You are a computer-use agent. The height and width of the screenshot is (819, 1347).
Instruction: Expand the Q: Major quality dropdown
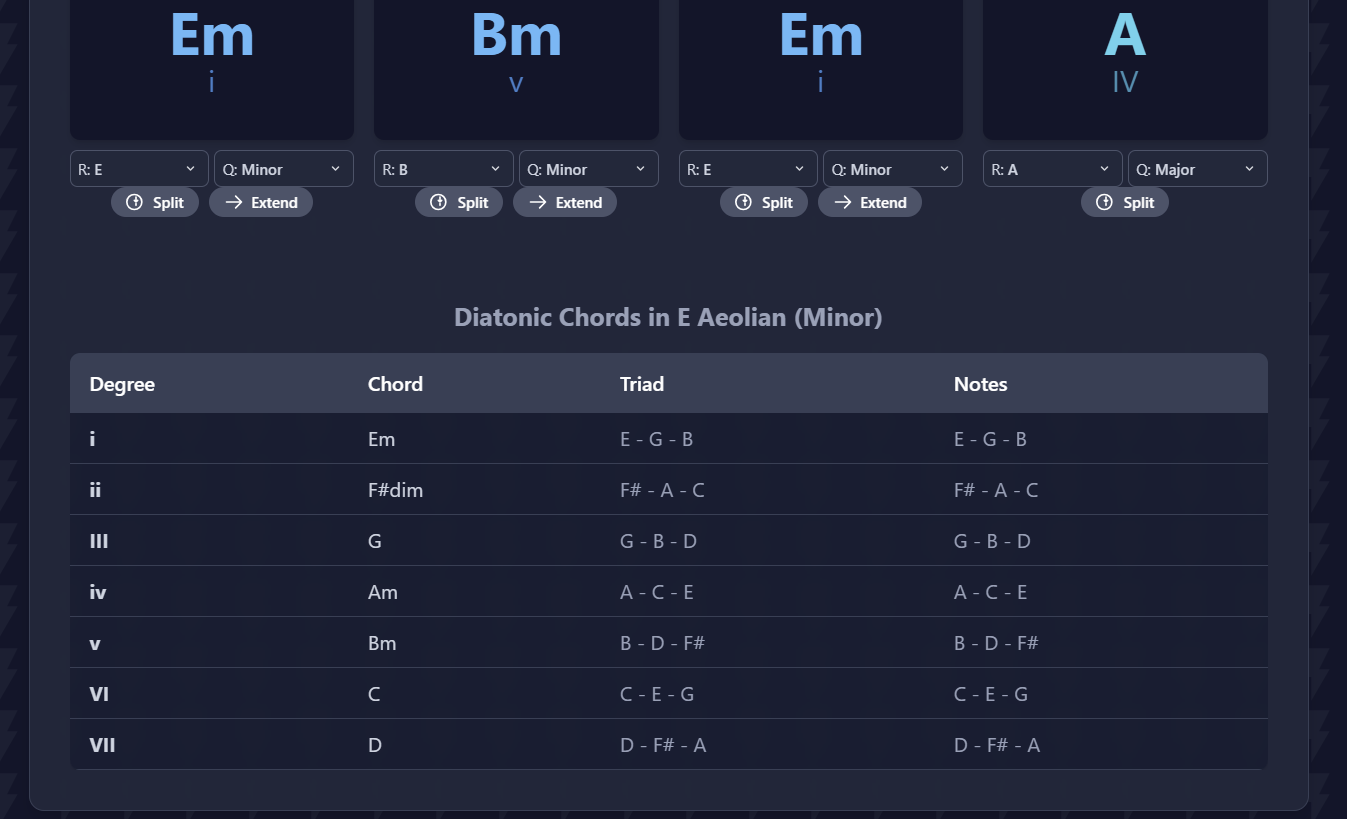click(1198, 169)
